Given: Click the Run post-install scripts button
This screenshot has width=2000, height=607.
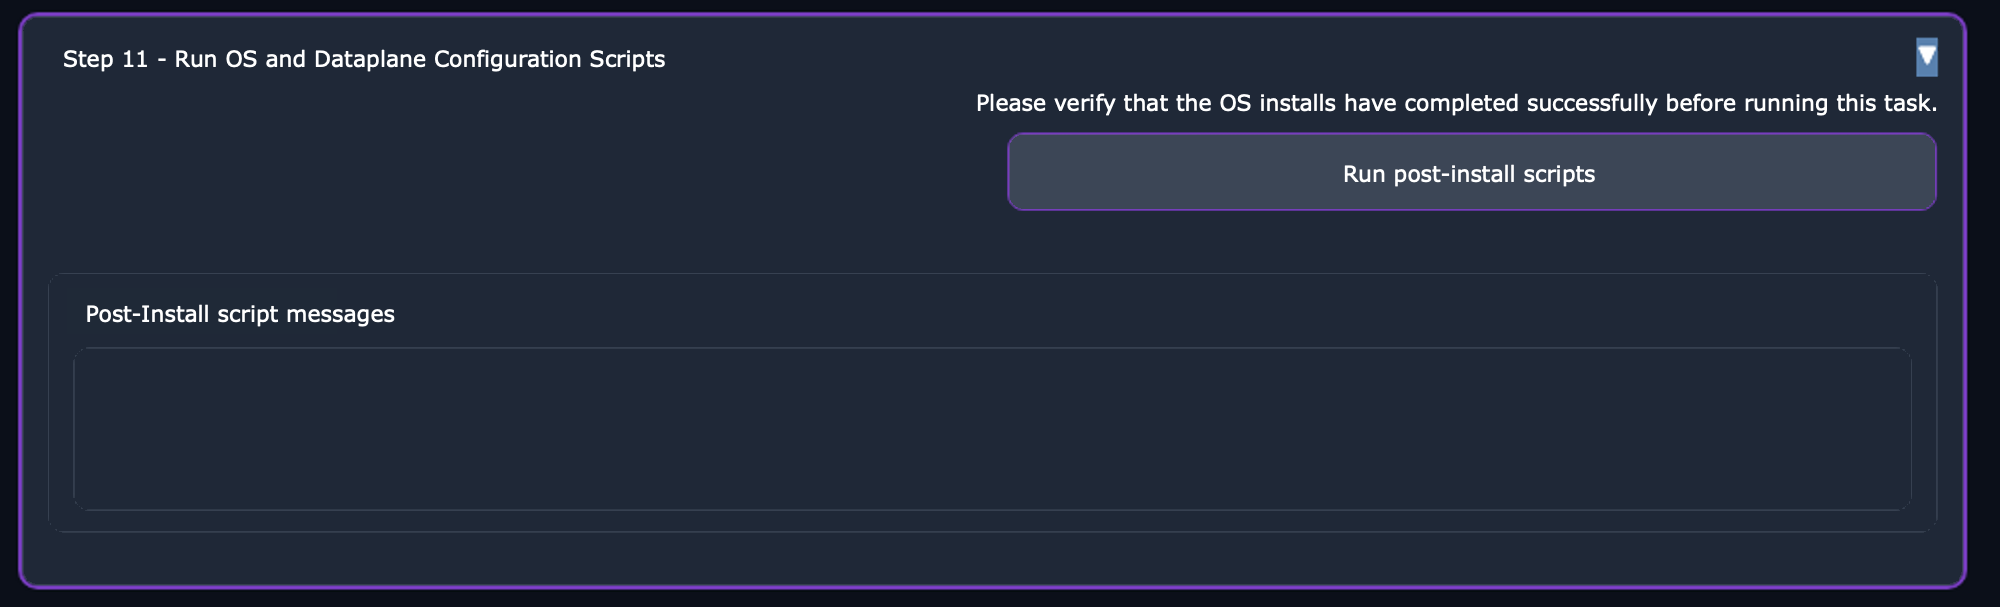Looking at the screenshot, I should [x=1471, y=172].
